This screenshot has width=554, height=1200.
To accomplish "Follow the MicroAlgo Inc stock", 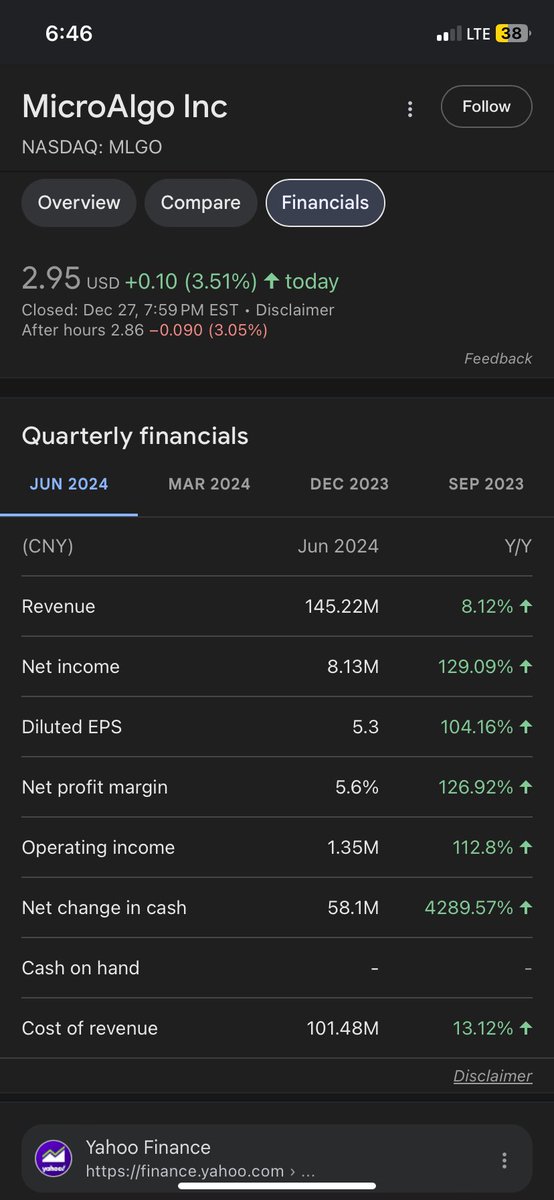I will pyautogui.click(x=486, y=106).
